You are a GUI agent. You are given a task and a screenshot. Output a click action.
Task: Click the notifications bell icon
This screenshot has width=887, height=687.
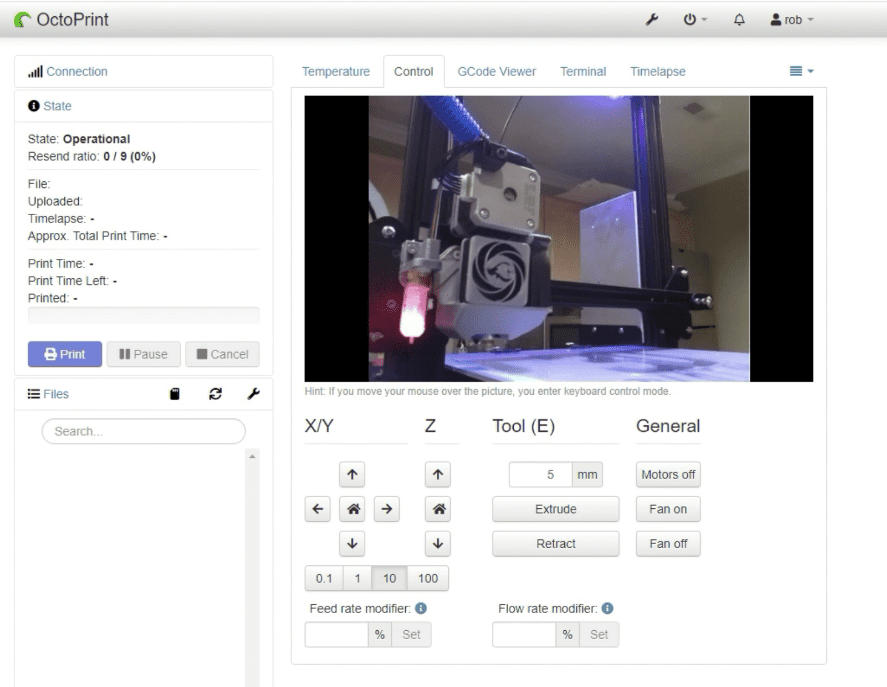[x=739, y=20]
